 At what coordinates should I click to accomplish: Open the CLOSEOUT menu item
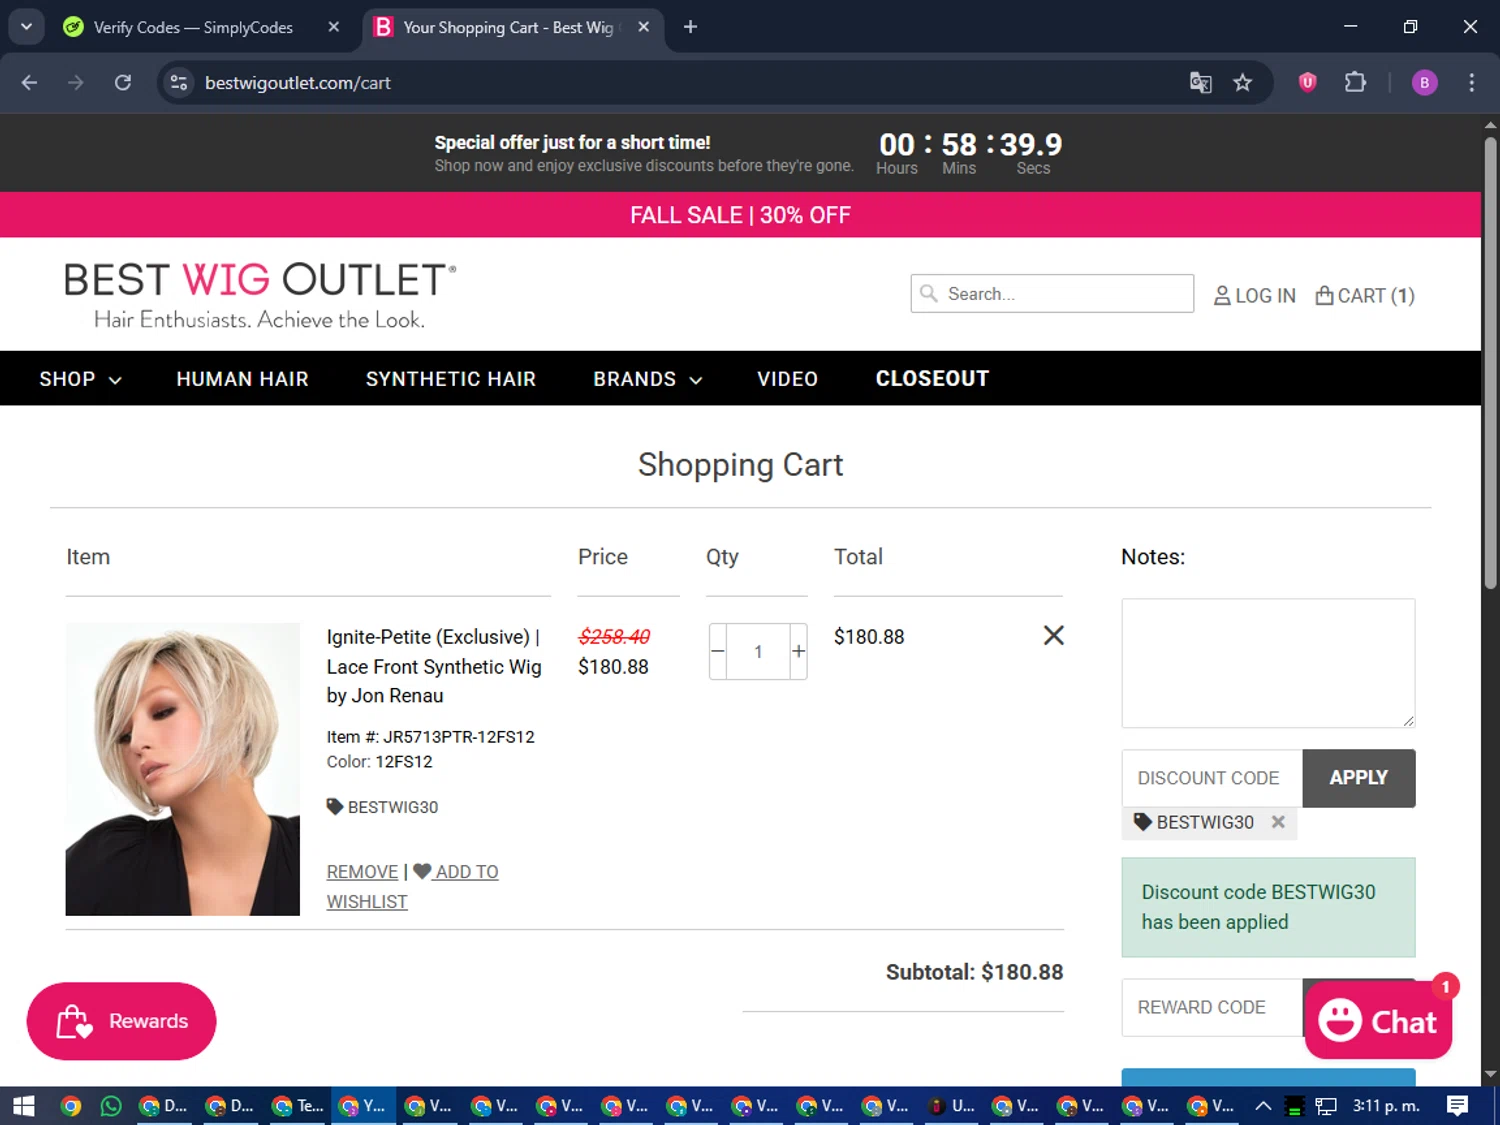(932, 379)
